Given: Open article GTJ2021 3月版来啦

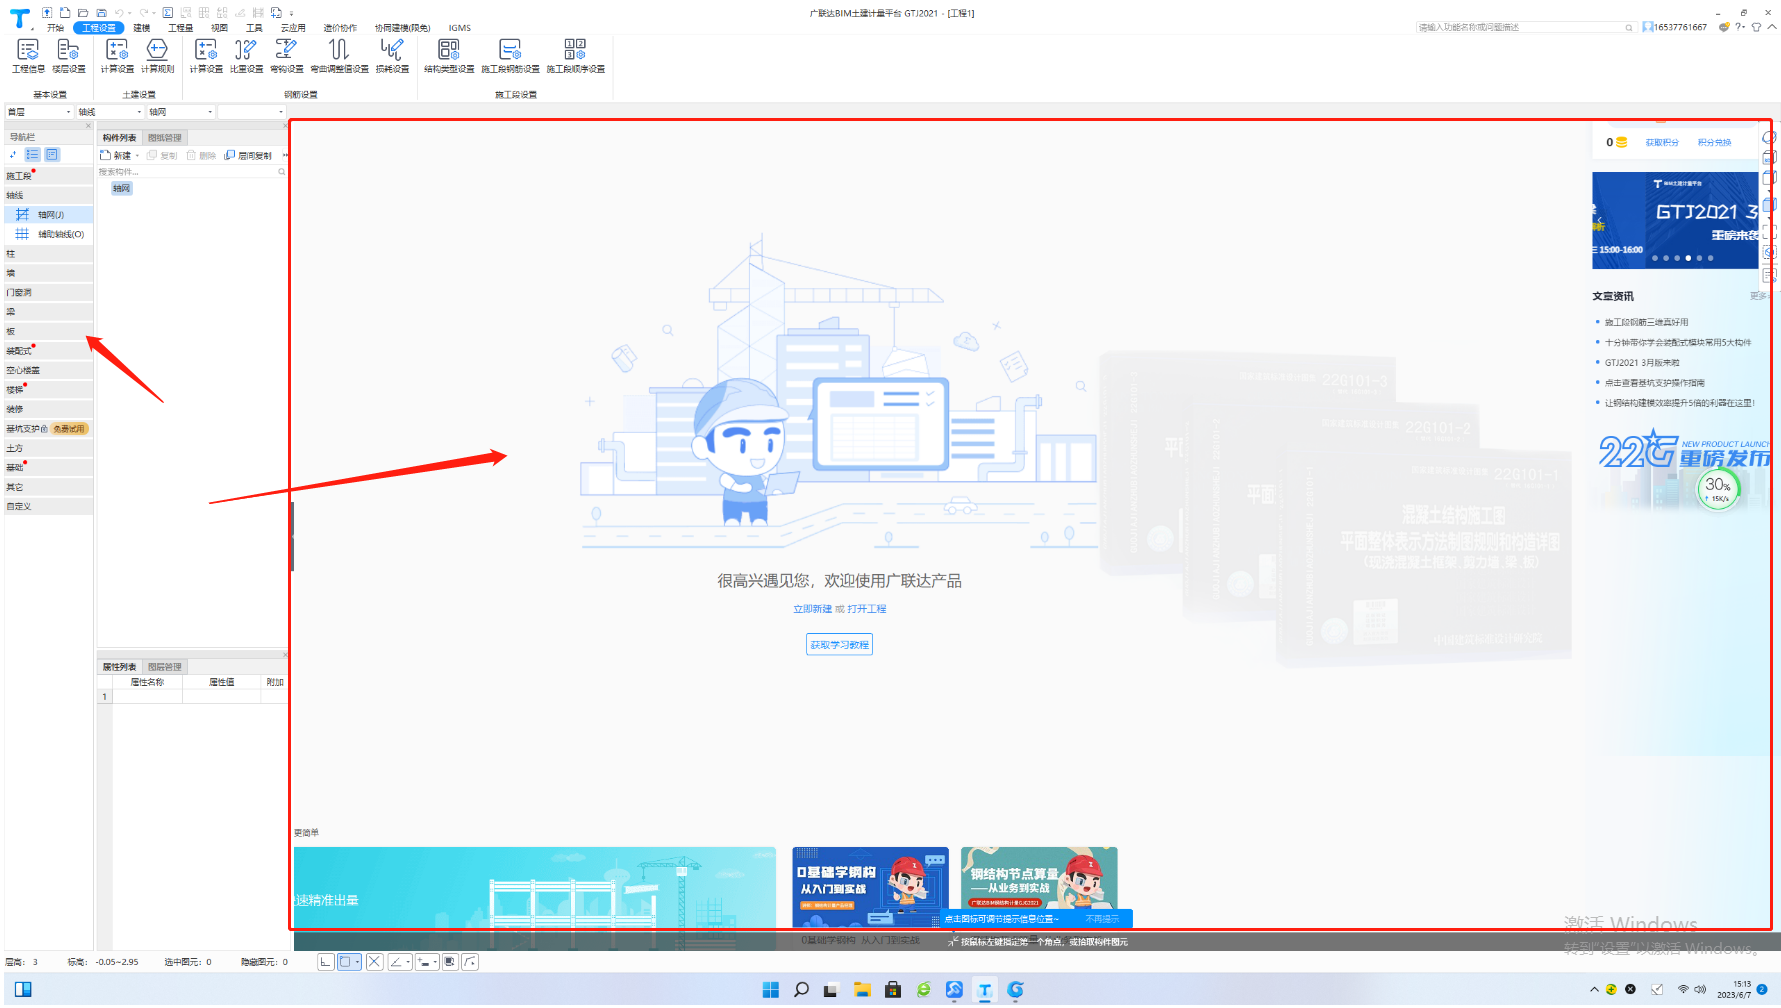Looking at the screenshot, I should (x=1642, y=363).
